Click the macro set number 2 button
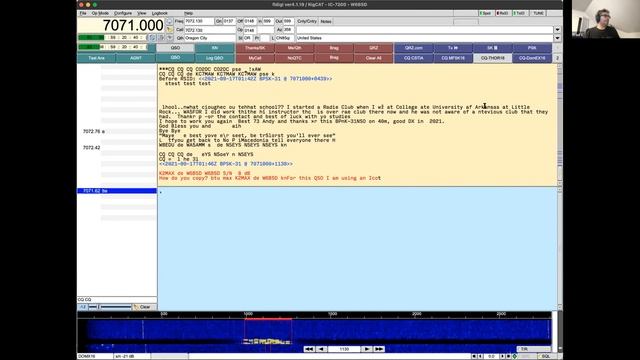The image size is (640, 360). coord(557,58)
